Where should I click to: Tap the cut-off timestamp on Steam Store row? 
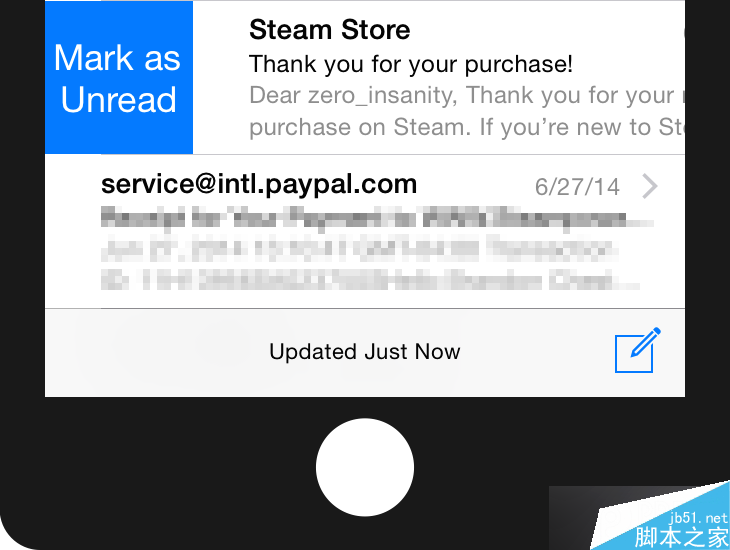(x=684, y=32)
